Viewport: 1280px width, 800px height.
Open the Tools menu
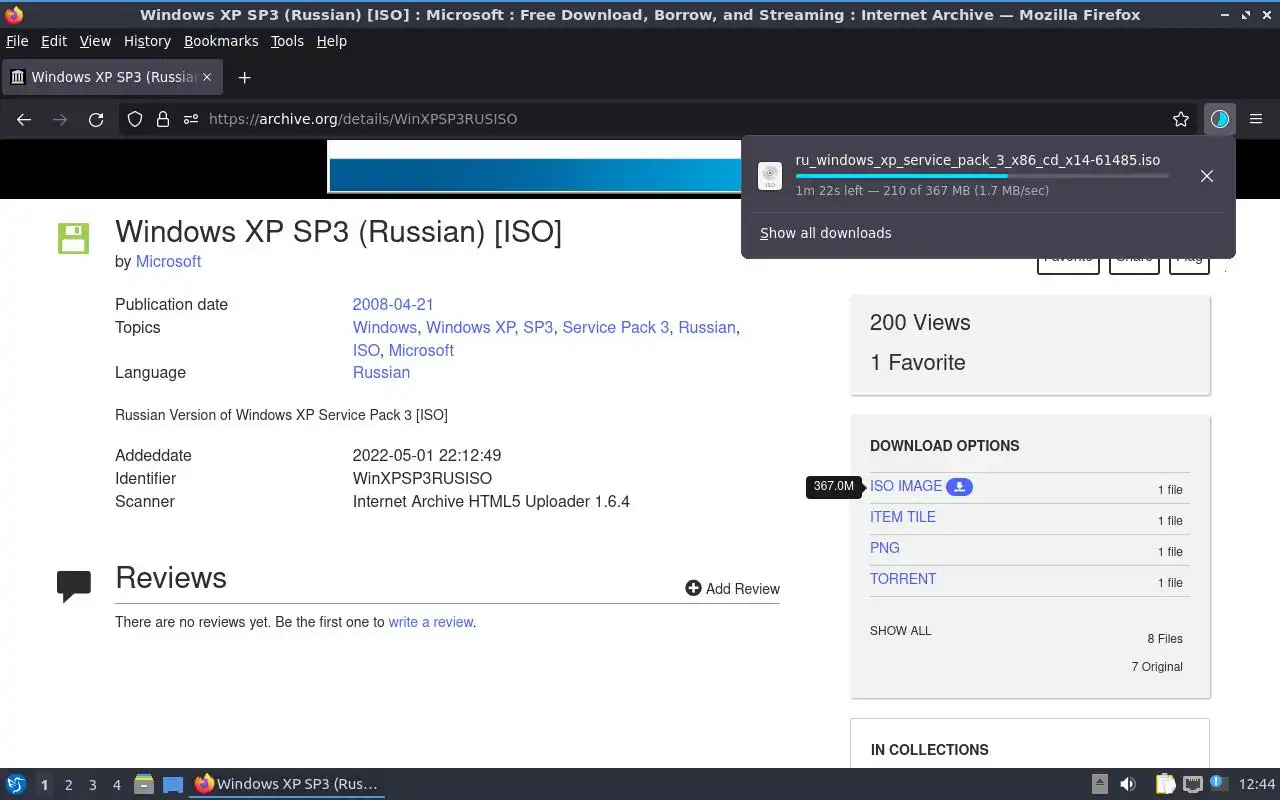[x=287, y=41]
